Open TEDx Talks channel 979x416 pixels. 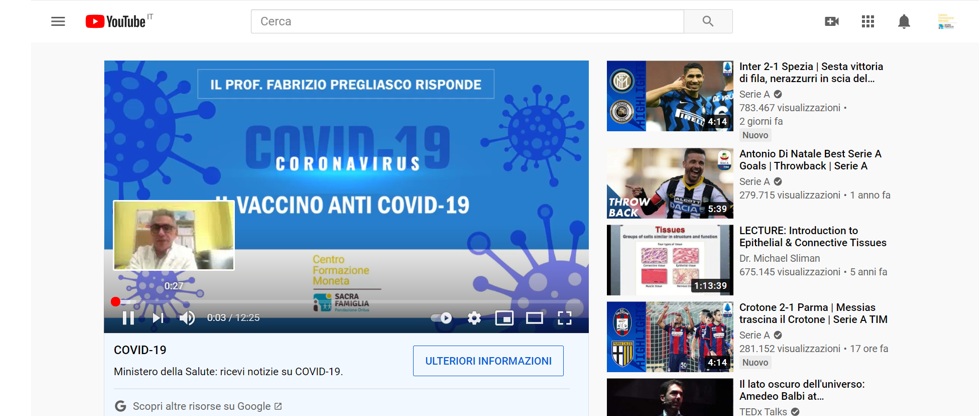(x=763, y=412)
